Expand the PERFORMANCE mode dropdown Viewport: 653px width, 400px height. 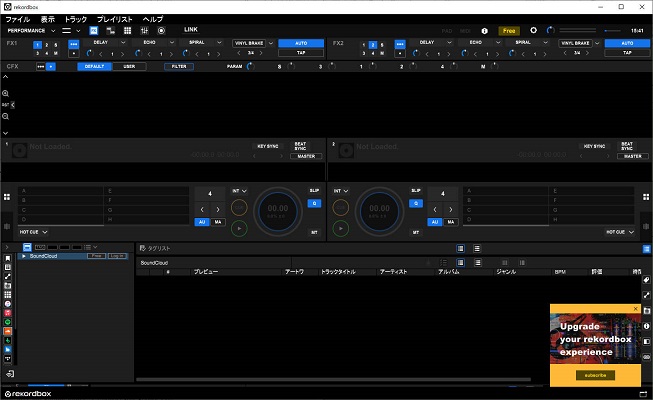tap(31, 30)
